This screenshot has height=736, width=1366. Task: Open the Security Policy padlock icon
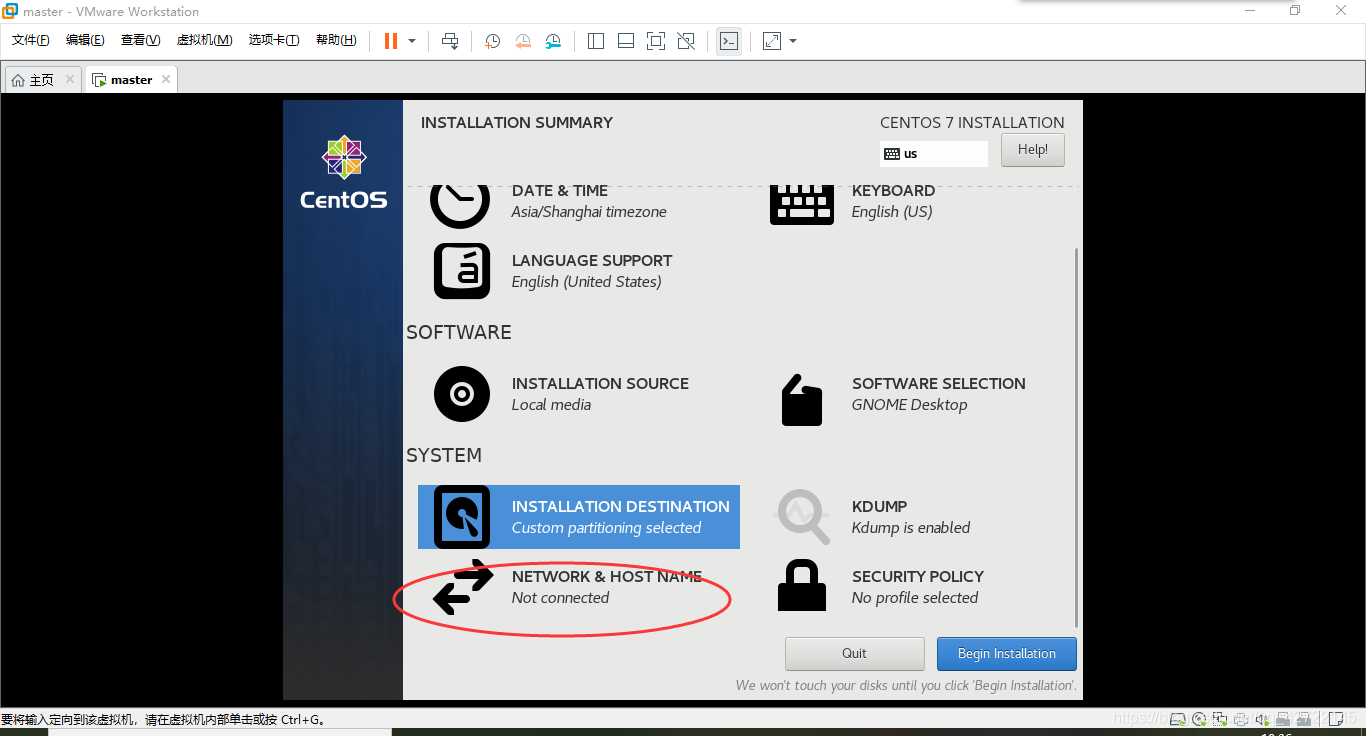802,586
